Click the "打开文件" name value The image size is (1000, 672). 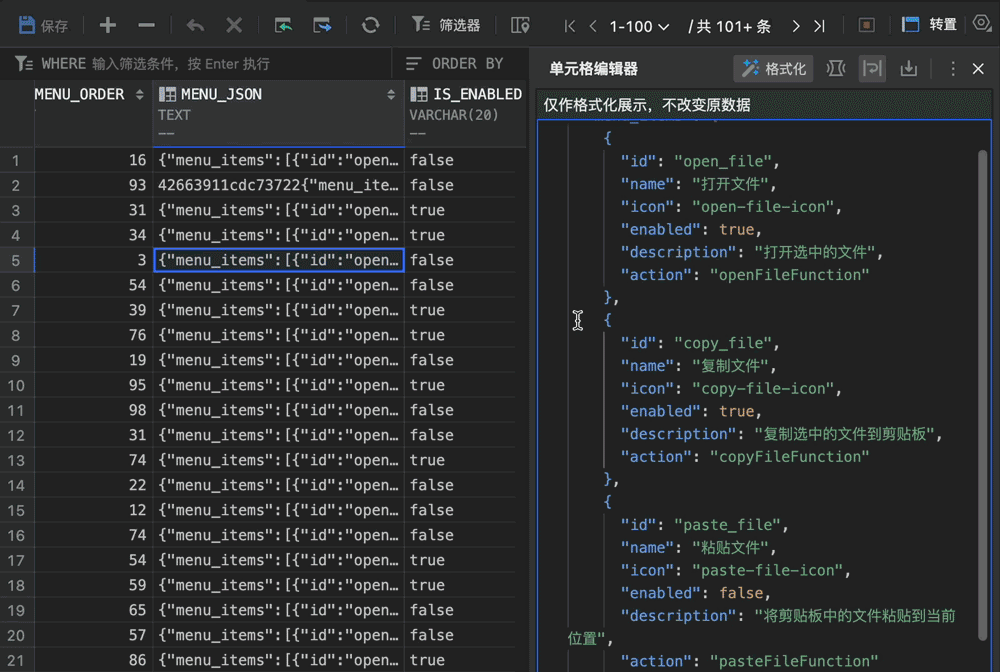click(x=730, y=184)
